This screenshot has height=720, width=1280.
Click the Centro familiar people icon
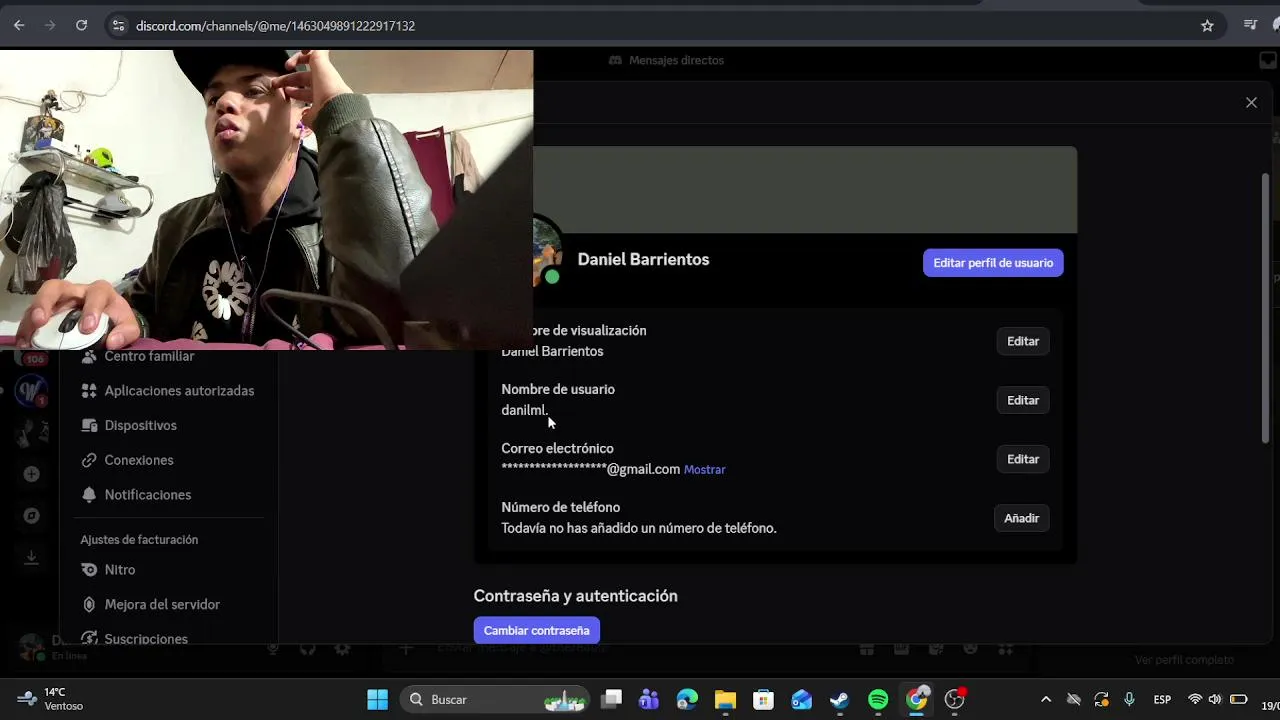(89, 357)
